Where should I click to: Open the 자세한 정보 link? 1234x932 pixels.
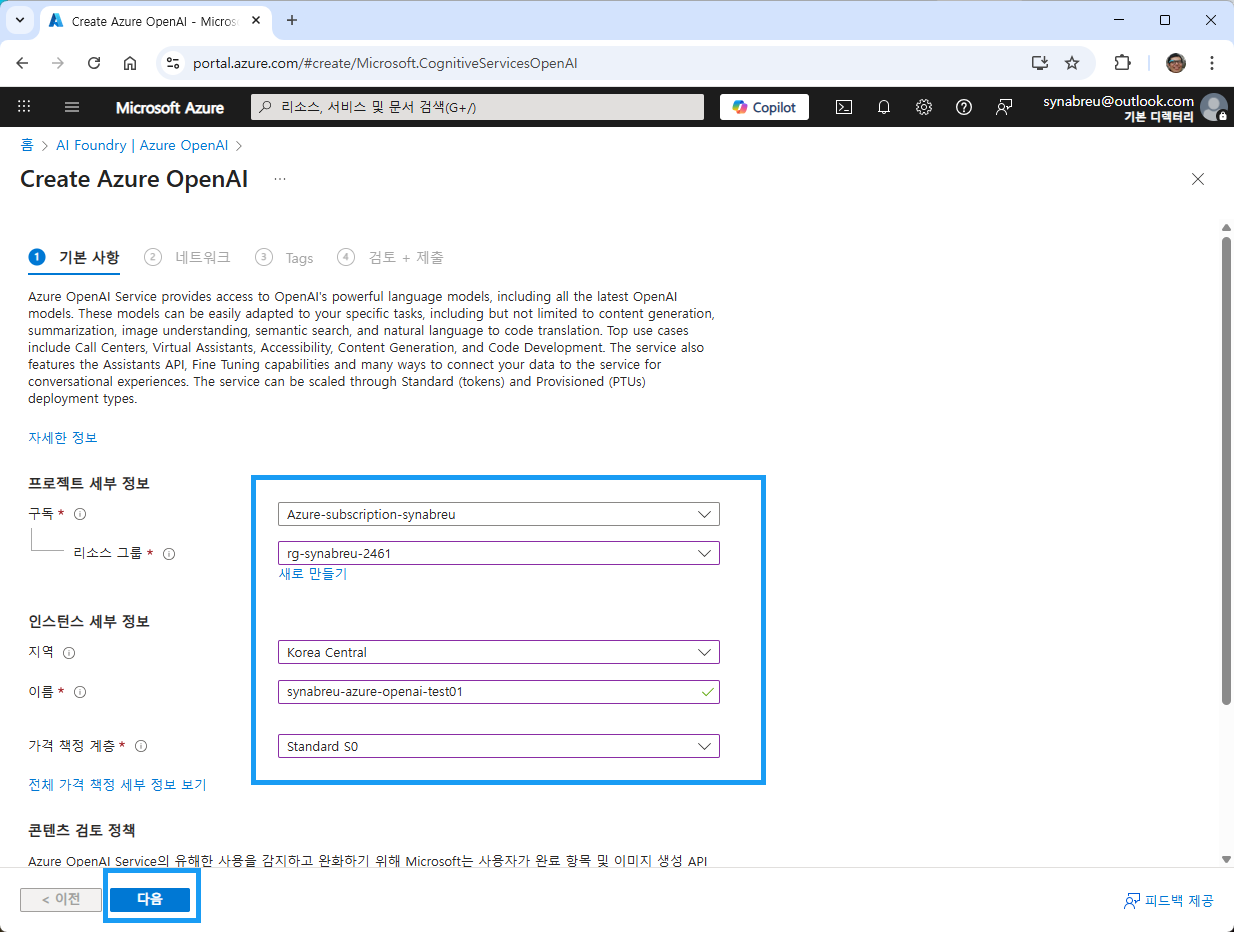point(63,437)
